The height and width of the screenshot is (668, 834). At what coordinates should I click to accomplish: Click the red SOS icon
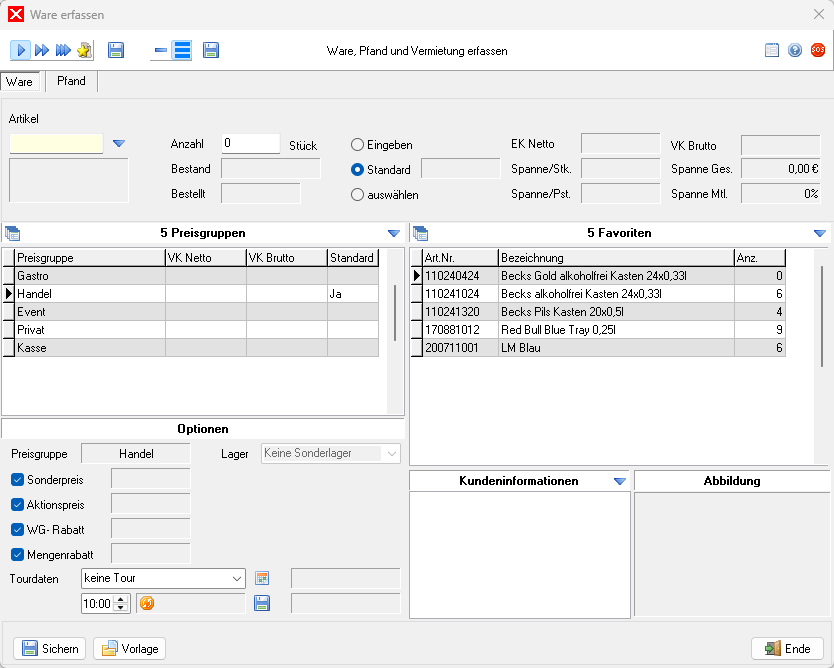pos(817,50)
